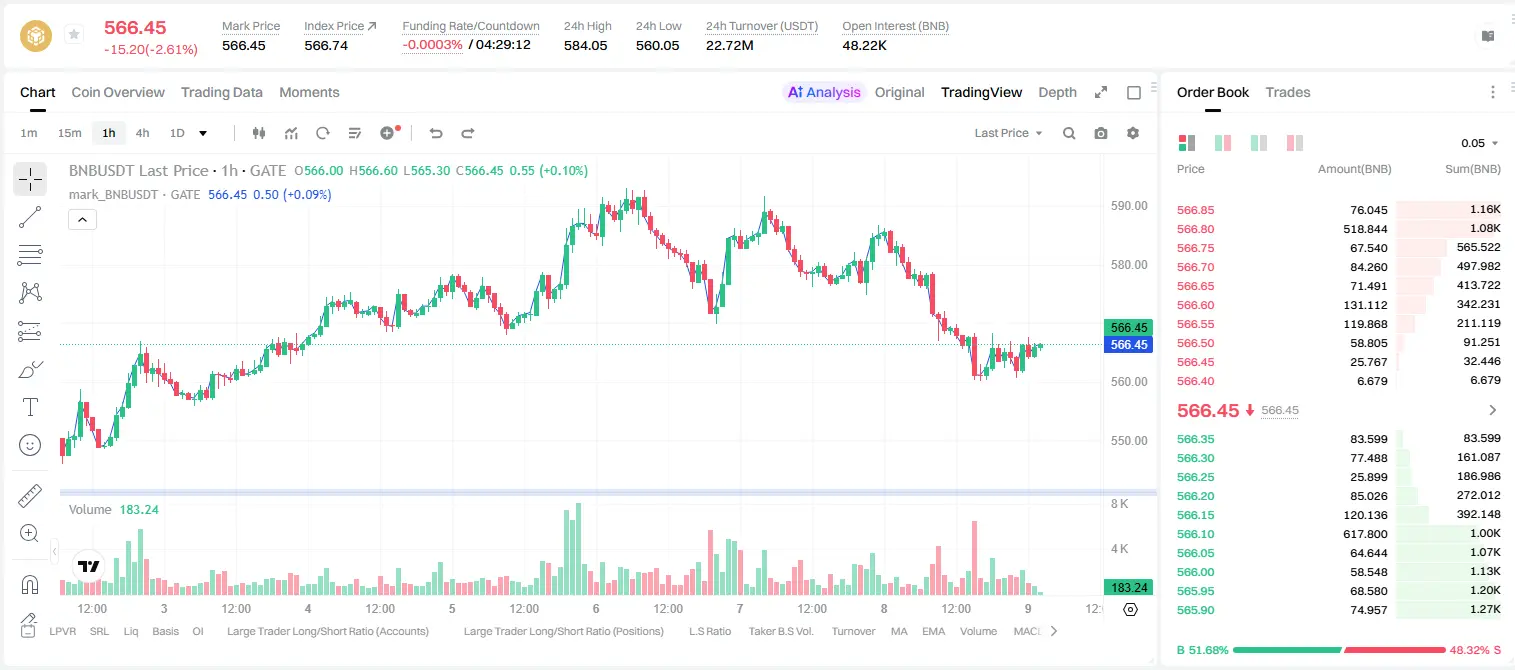The image size is (1515, 670).
Task: Show only asks order book view
Action: click(1295, 143)
